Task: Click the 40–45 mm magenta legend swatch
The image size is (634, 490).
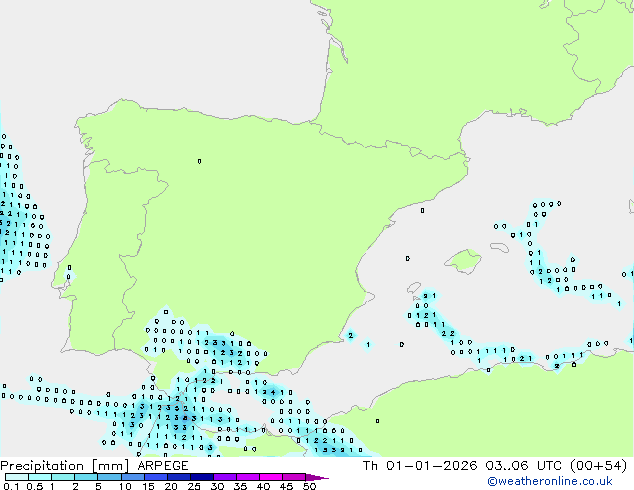Action: coord(271,477)
